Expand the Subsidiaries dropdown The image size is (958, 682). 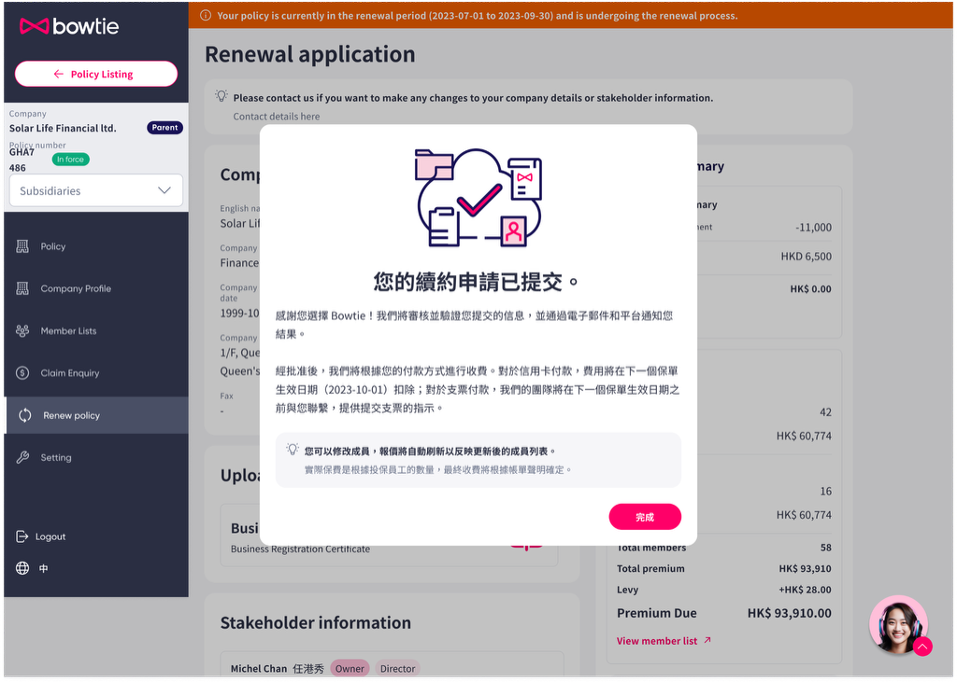tap(95, 190)
